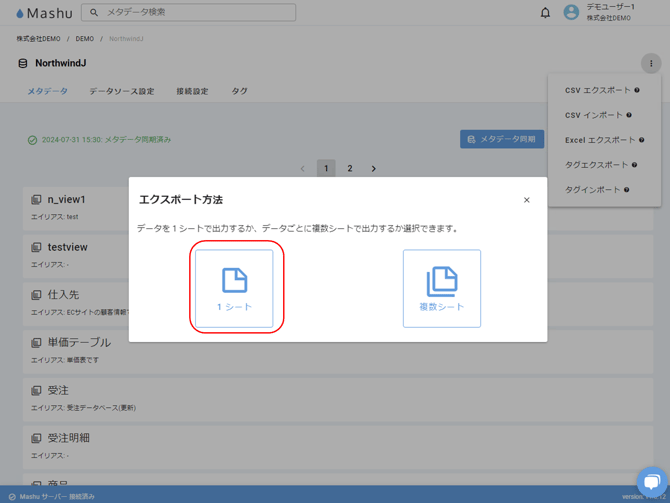The image size is (670, 503).
Task: Close the export method dialog
Action: [x=527, y=200]
